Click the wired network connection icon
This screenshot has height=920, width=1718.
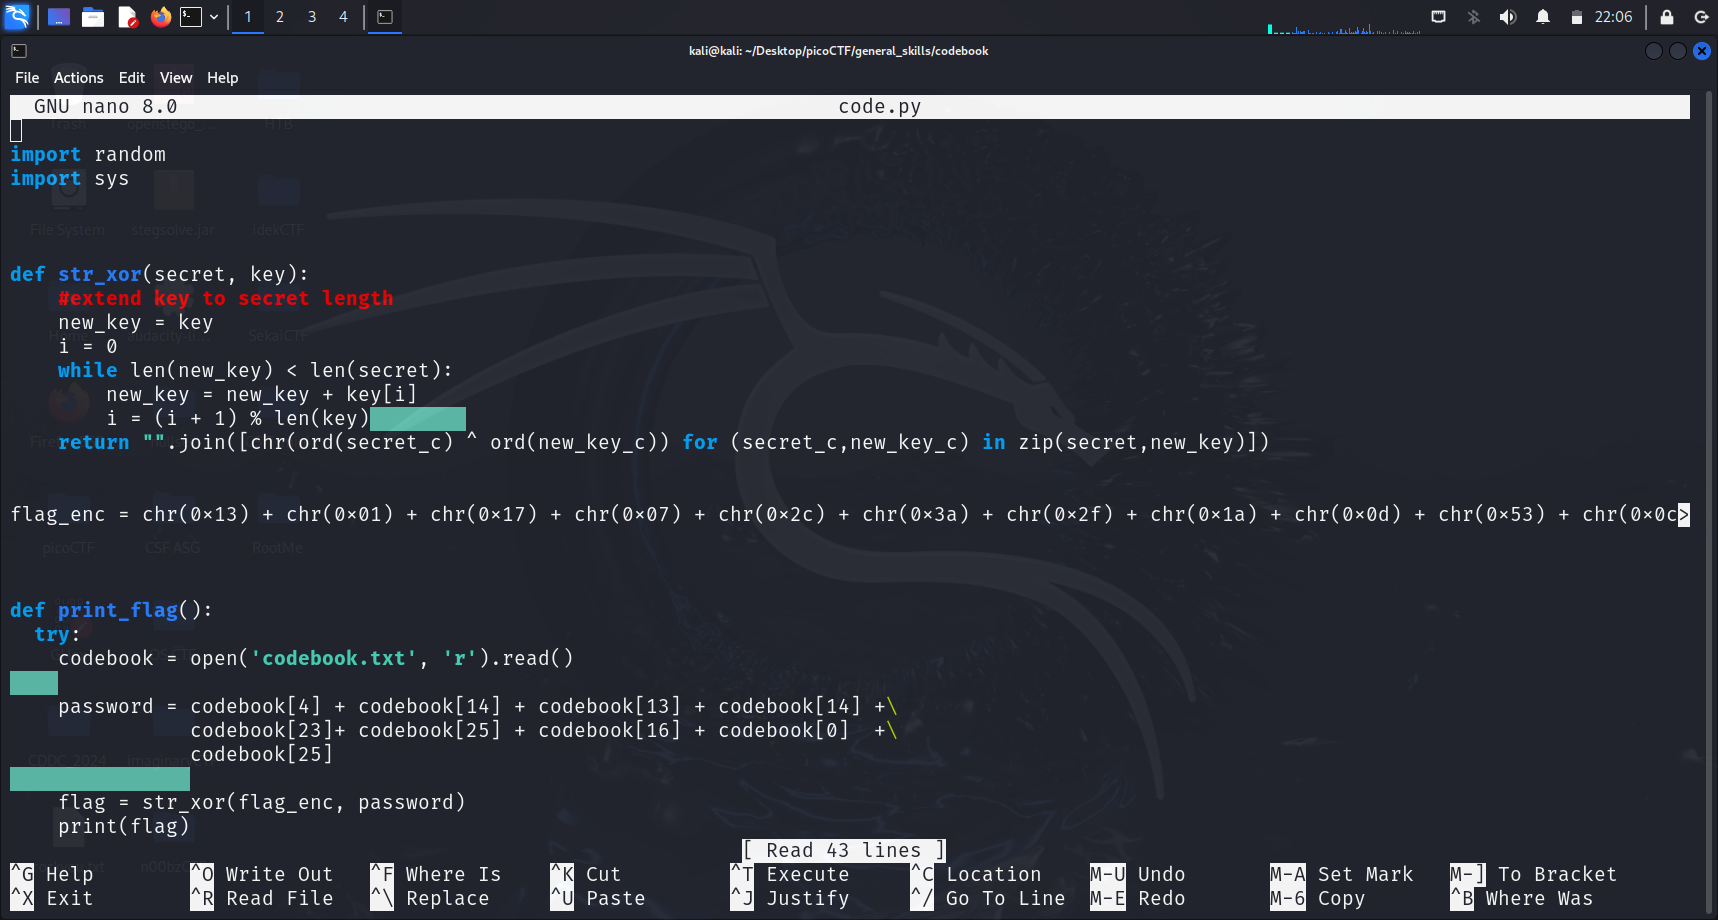coord(1438,17)
